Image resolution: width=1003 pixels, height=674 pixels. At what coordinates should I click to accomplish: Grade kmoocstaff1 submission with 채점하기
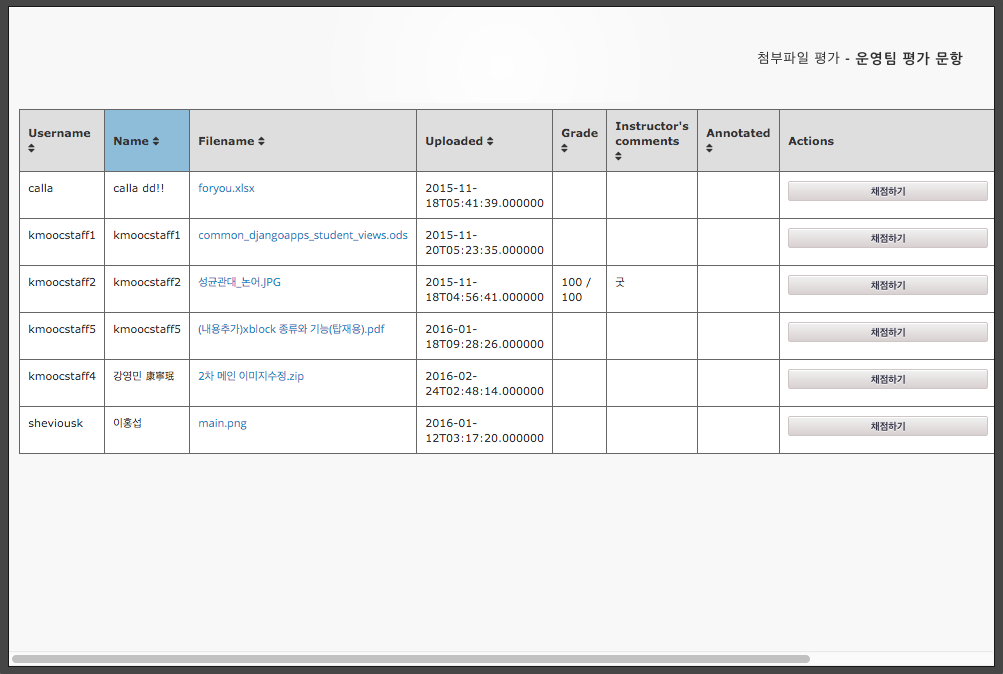(887, 238)
